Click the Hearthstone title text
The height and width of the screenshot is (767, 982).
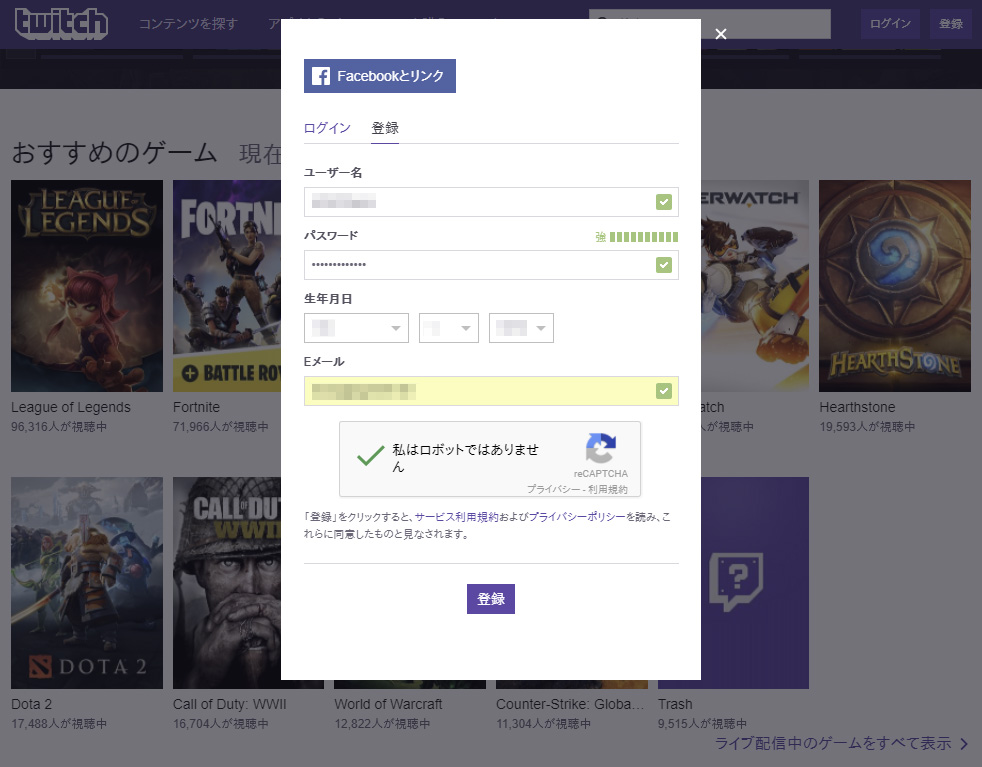857,407
